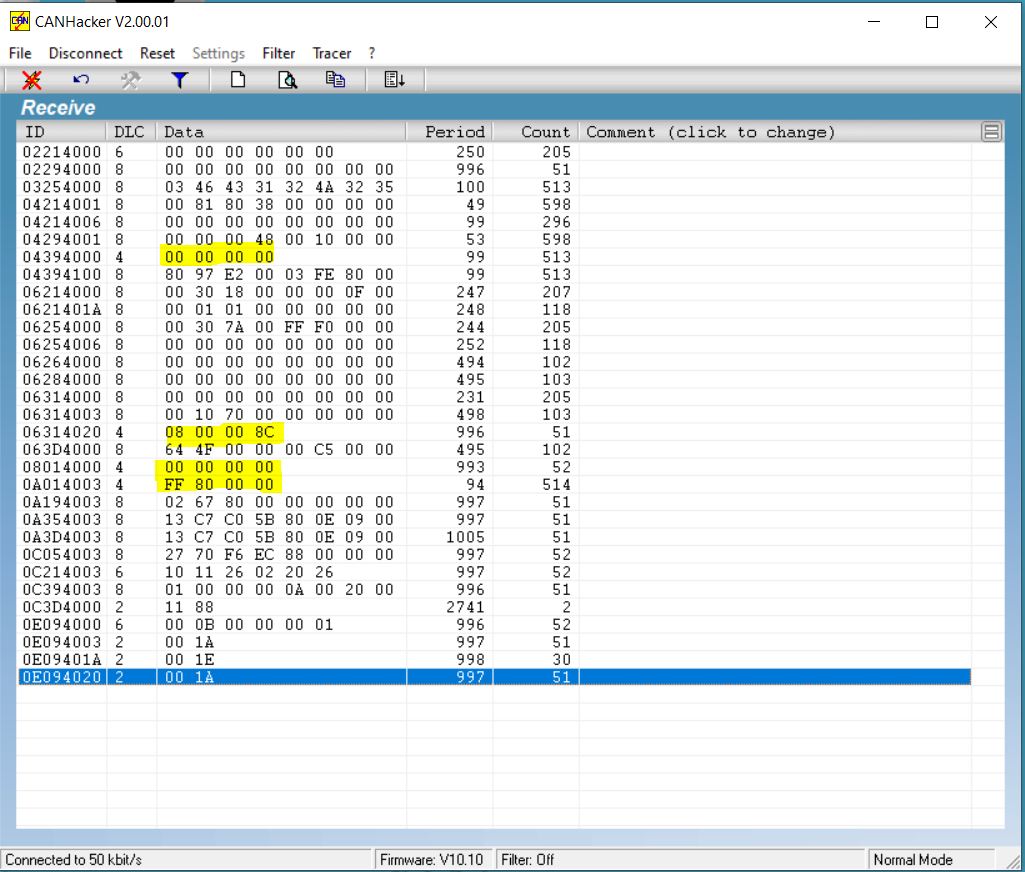Click the ID column header
Image resolution: width=1025 pixels, height=872 pixels.
[61, 132]
